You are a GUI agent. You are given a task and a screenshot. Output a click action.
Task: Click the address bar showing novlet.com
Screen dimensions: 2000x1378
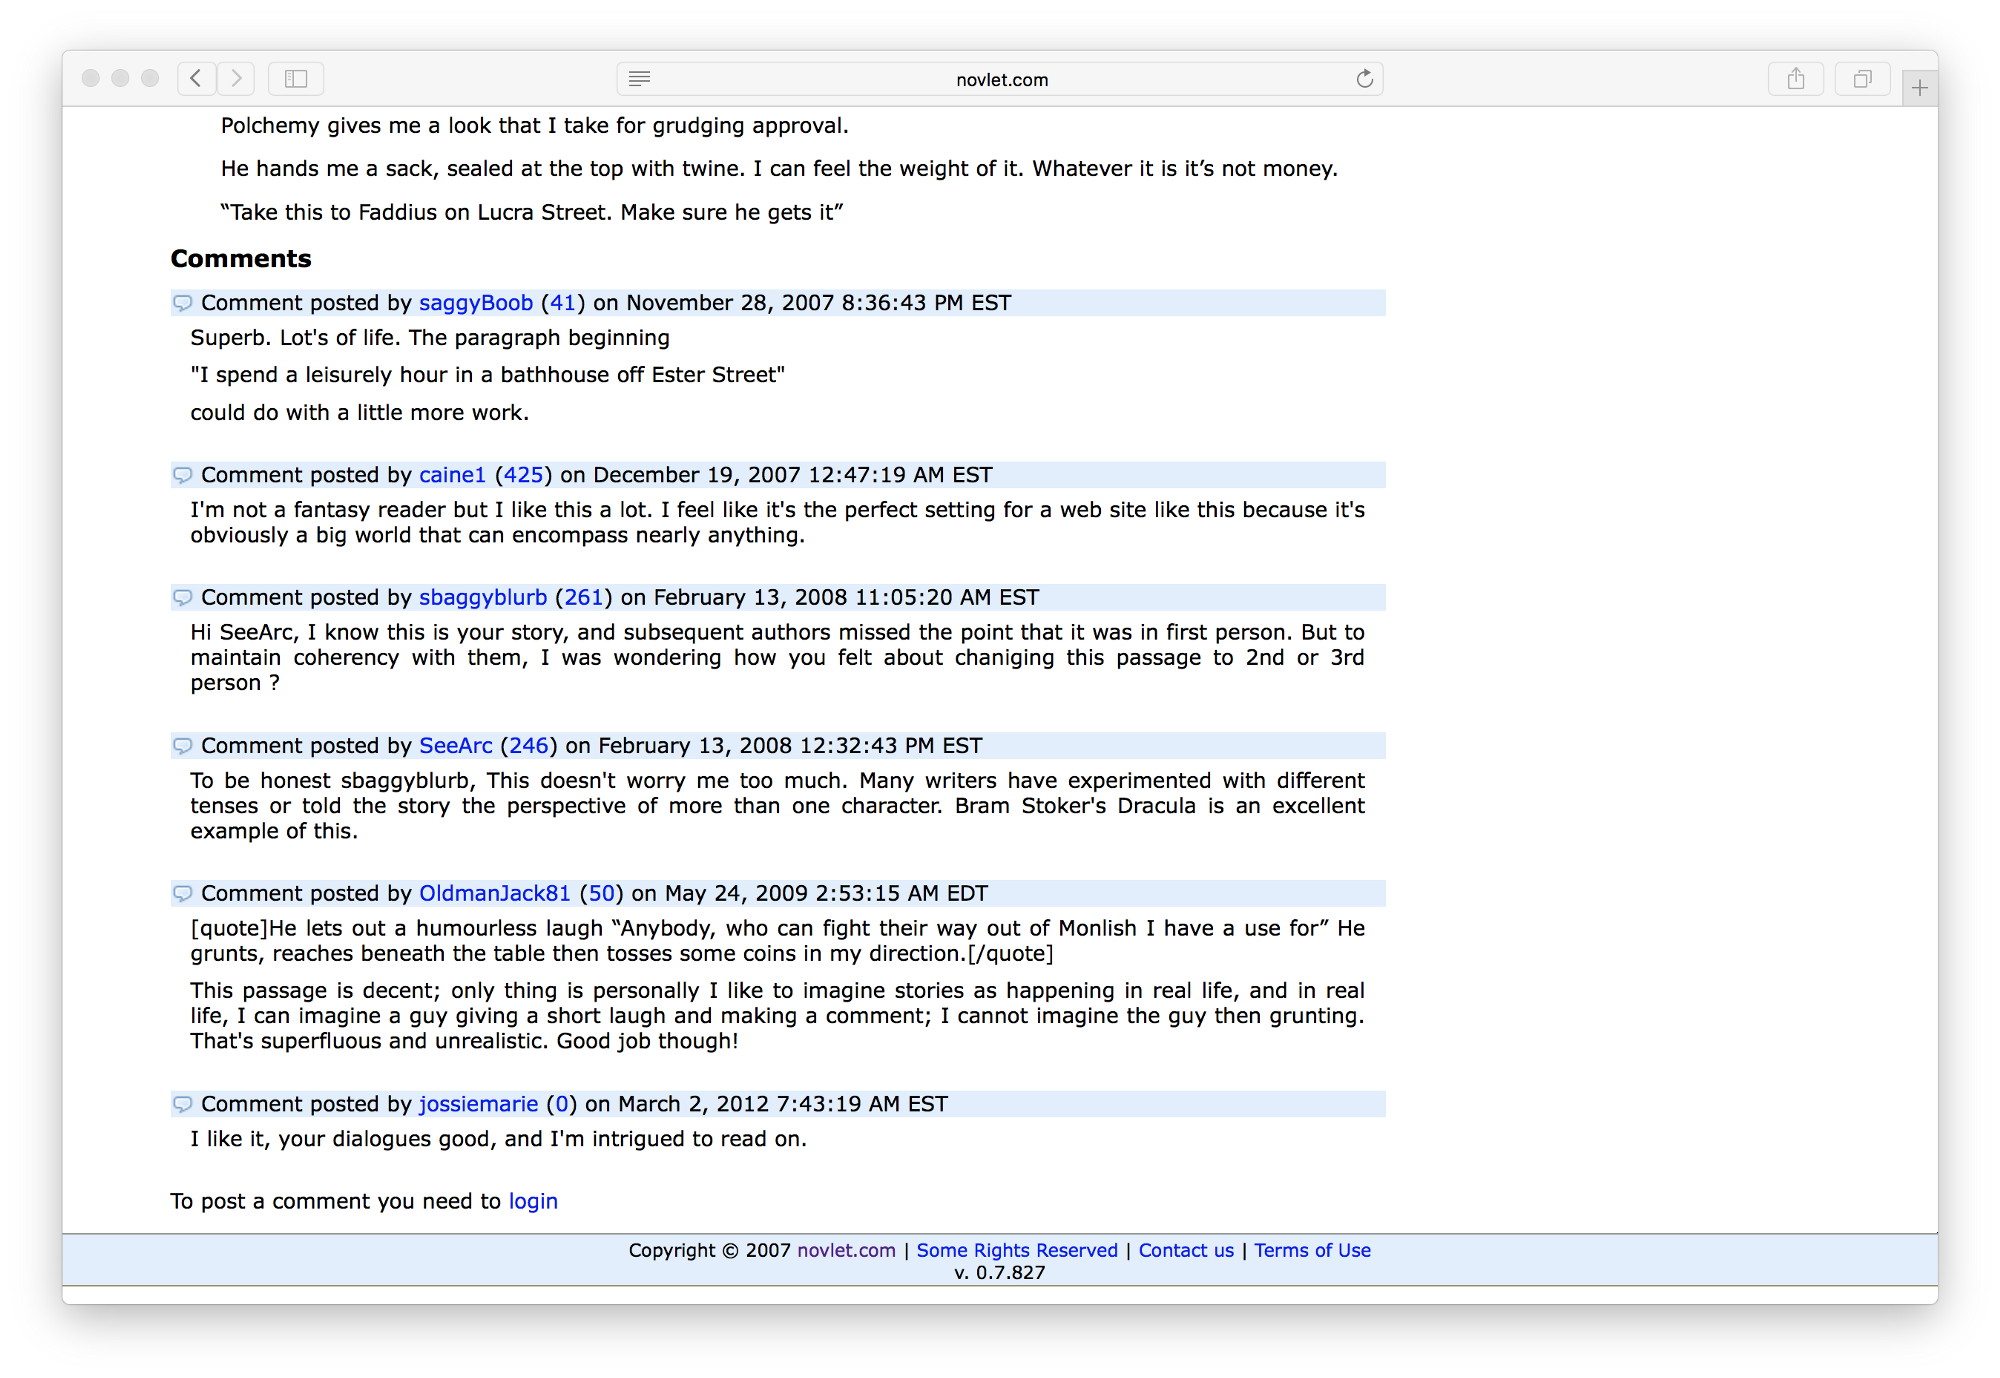(x=1000, y=78)
